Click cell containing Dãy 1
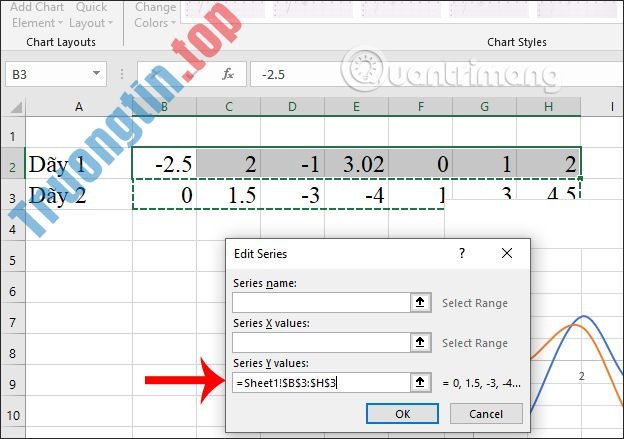Screen dimensions: 624x439 79,164
